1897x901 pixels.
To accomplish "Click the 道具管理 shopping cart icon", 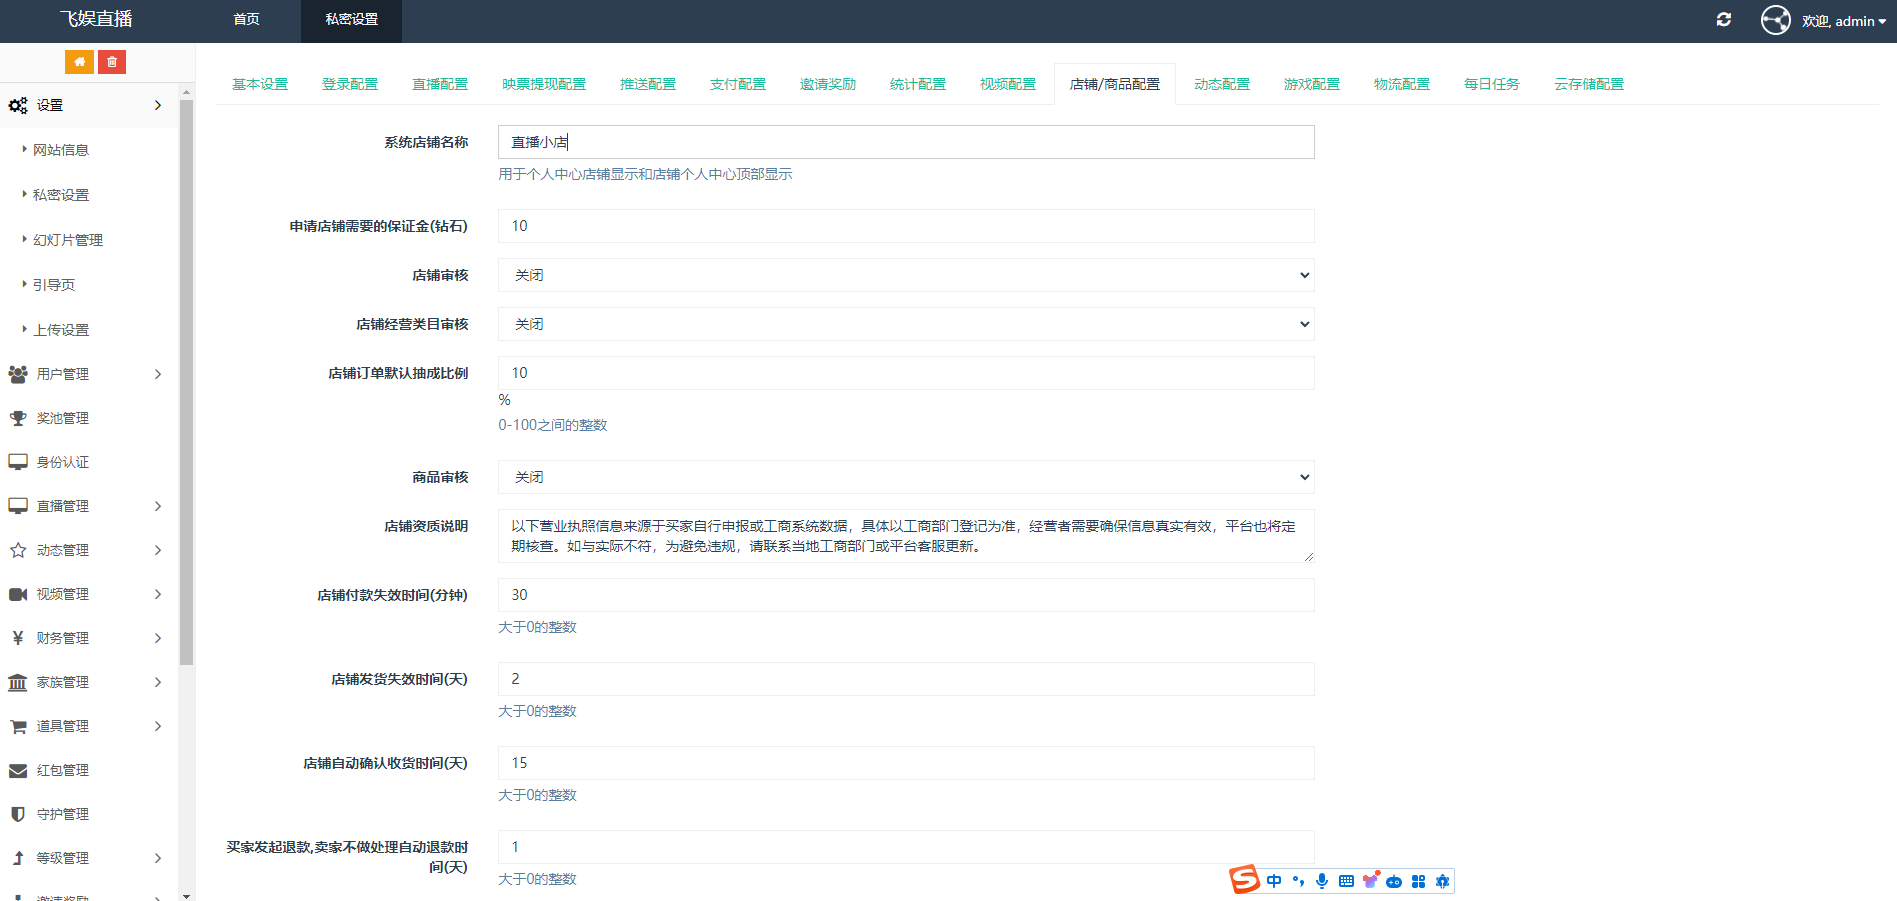I will click(17, 725).
